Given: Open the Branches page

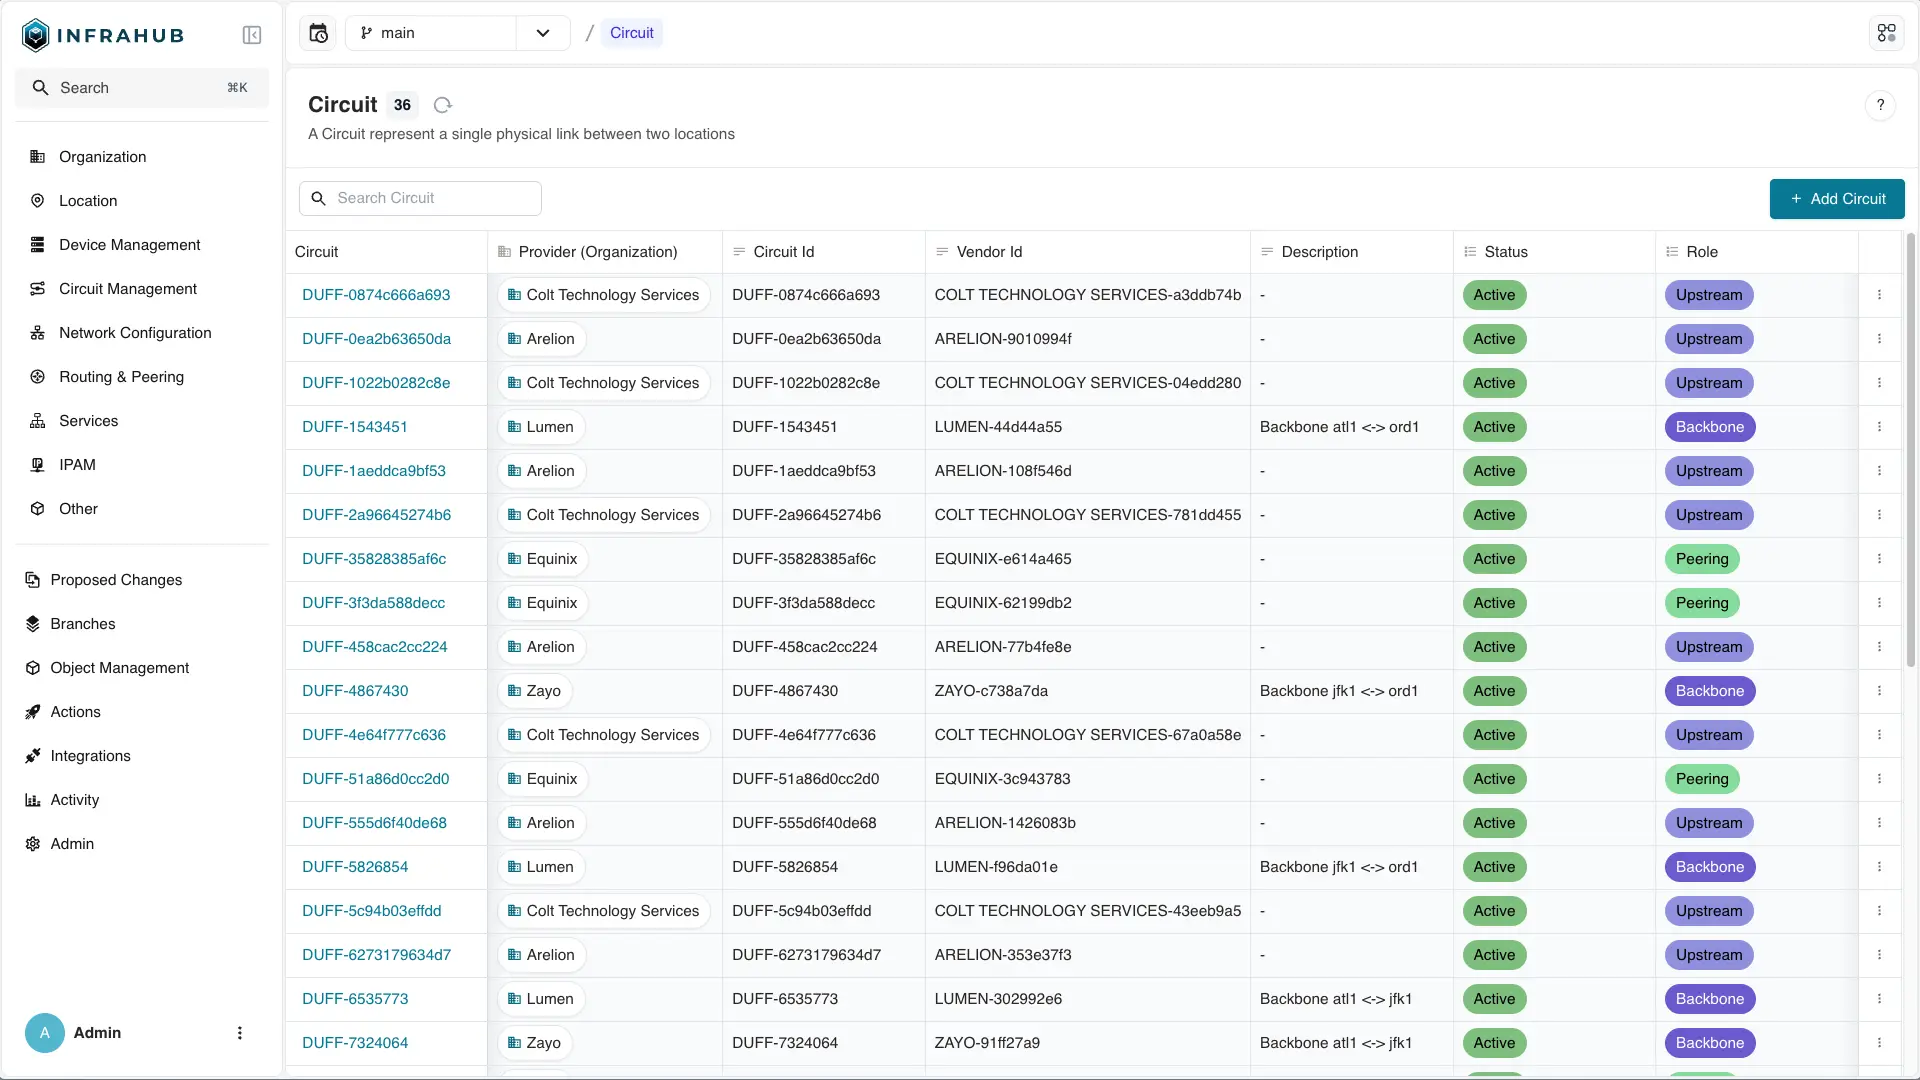Looking at the screenshot, I should [142, 624].
